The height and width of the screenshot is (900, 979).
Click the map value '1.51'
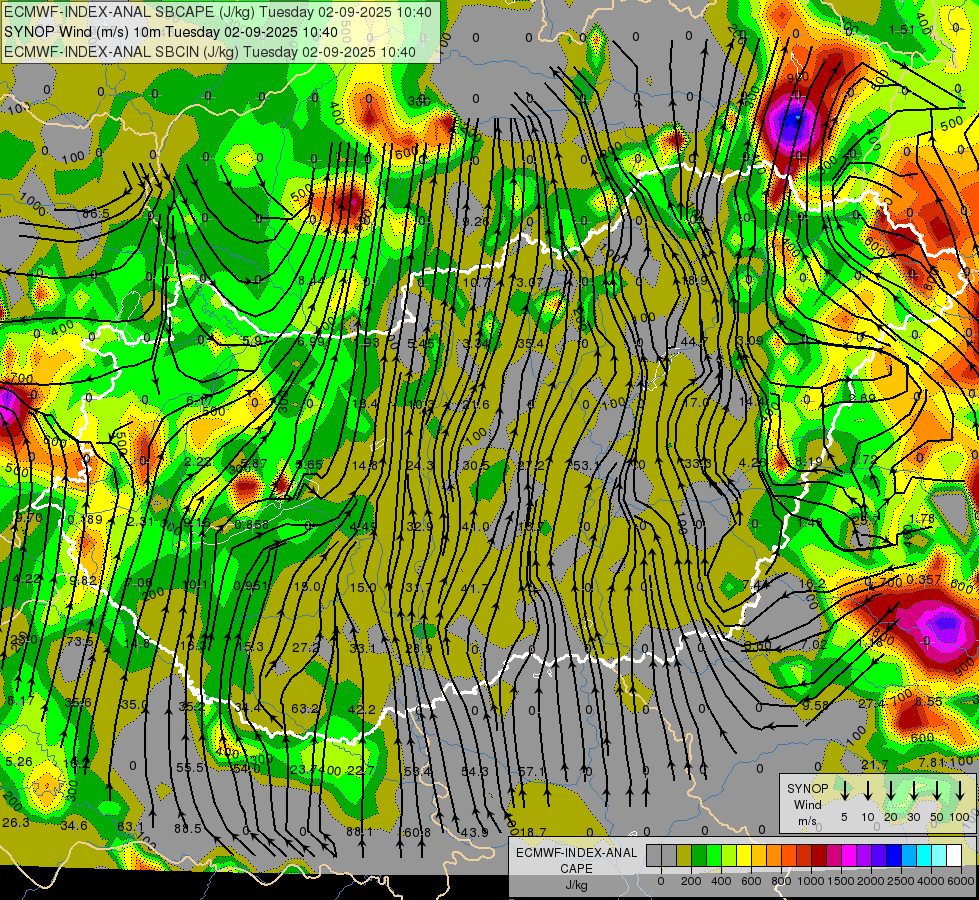click(902, 30)
